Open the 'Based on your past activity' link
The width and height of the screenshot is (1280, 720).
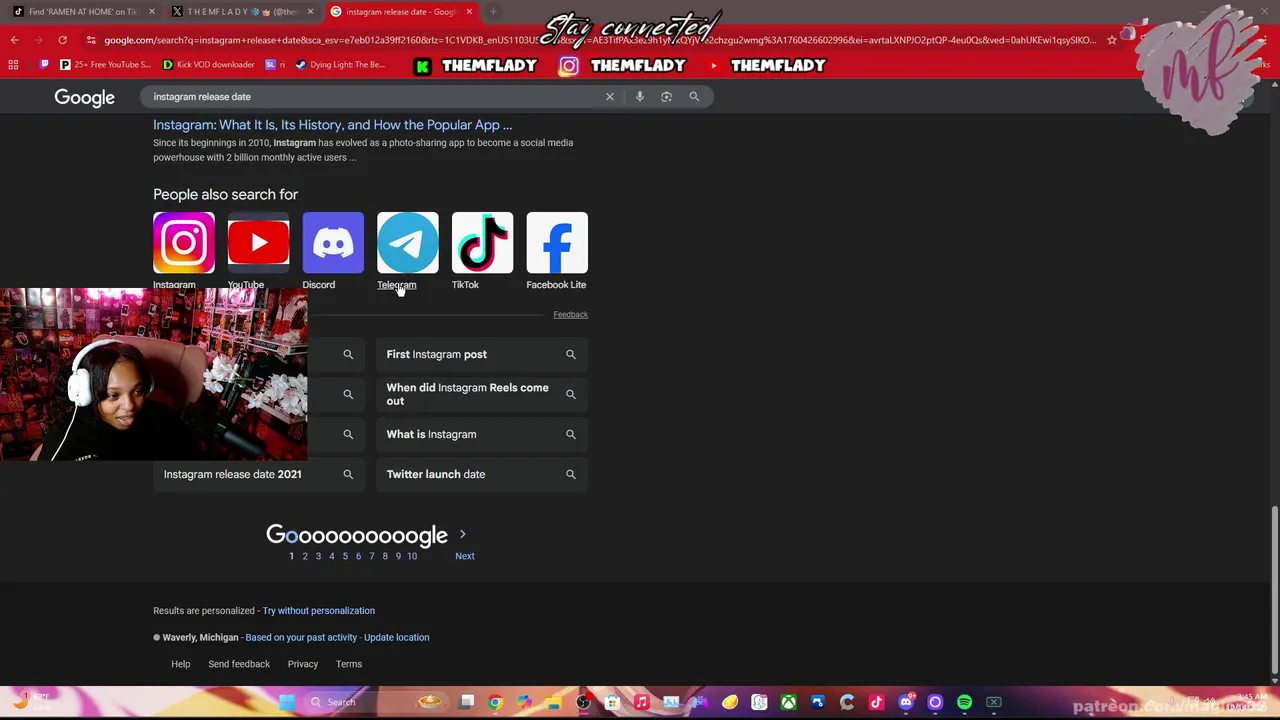301,637
